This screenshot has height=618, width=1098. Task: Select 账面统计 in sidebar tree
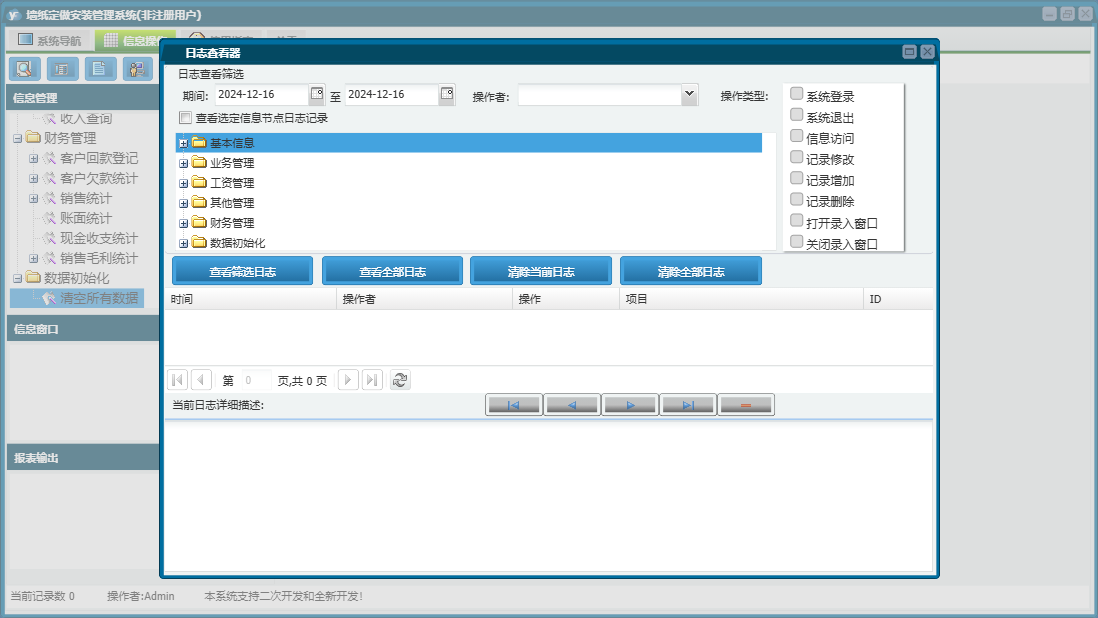pos(85,218)
